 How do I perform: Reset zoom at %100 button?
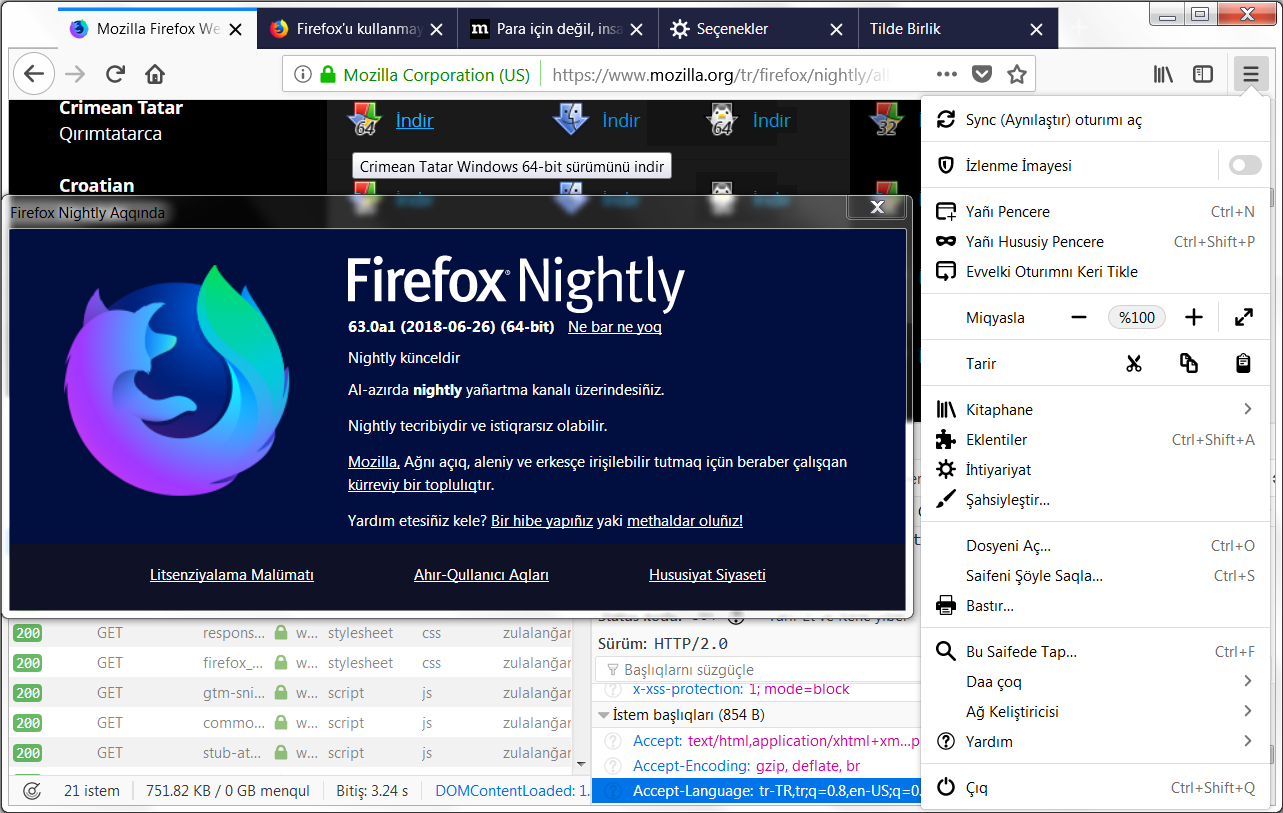(x=1137, y=318)
